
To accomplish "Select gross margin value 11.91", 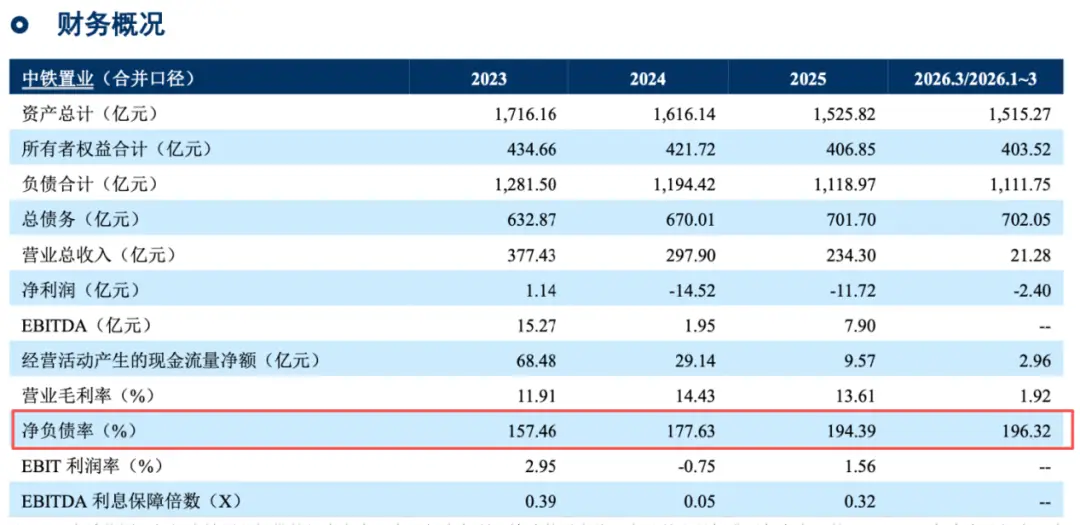I will [537, 396].
